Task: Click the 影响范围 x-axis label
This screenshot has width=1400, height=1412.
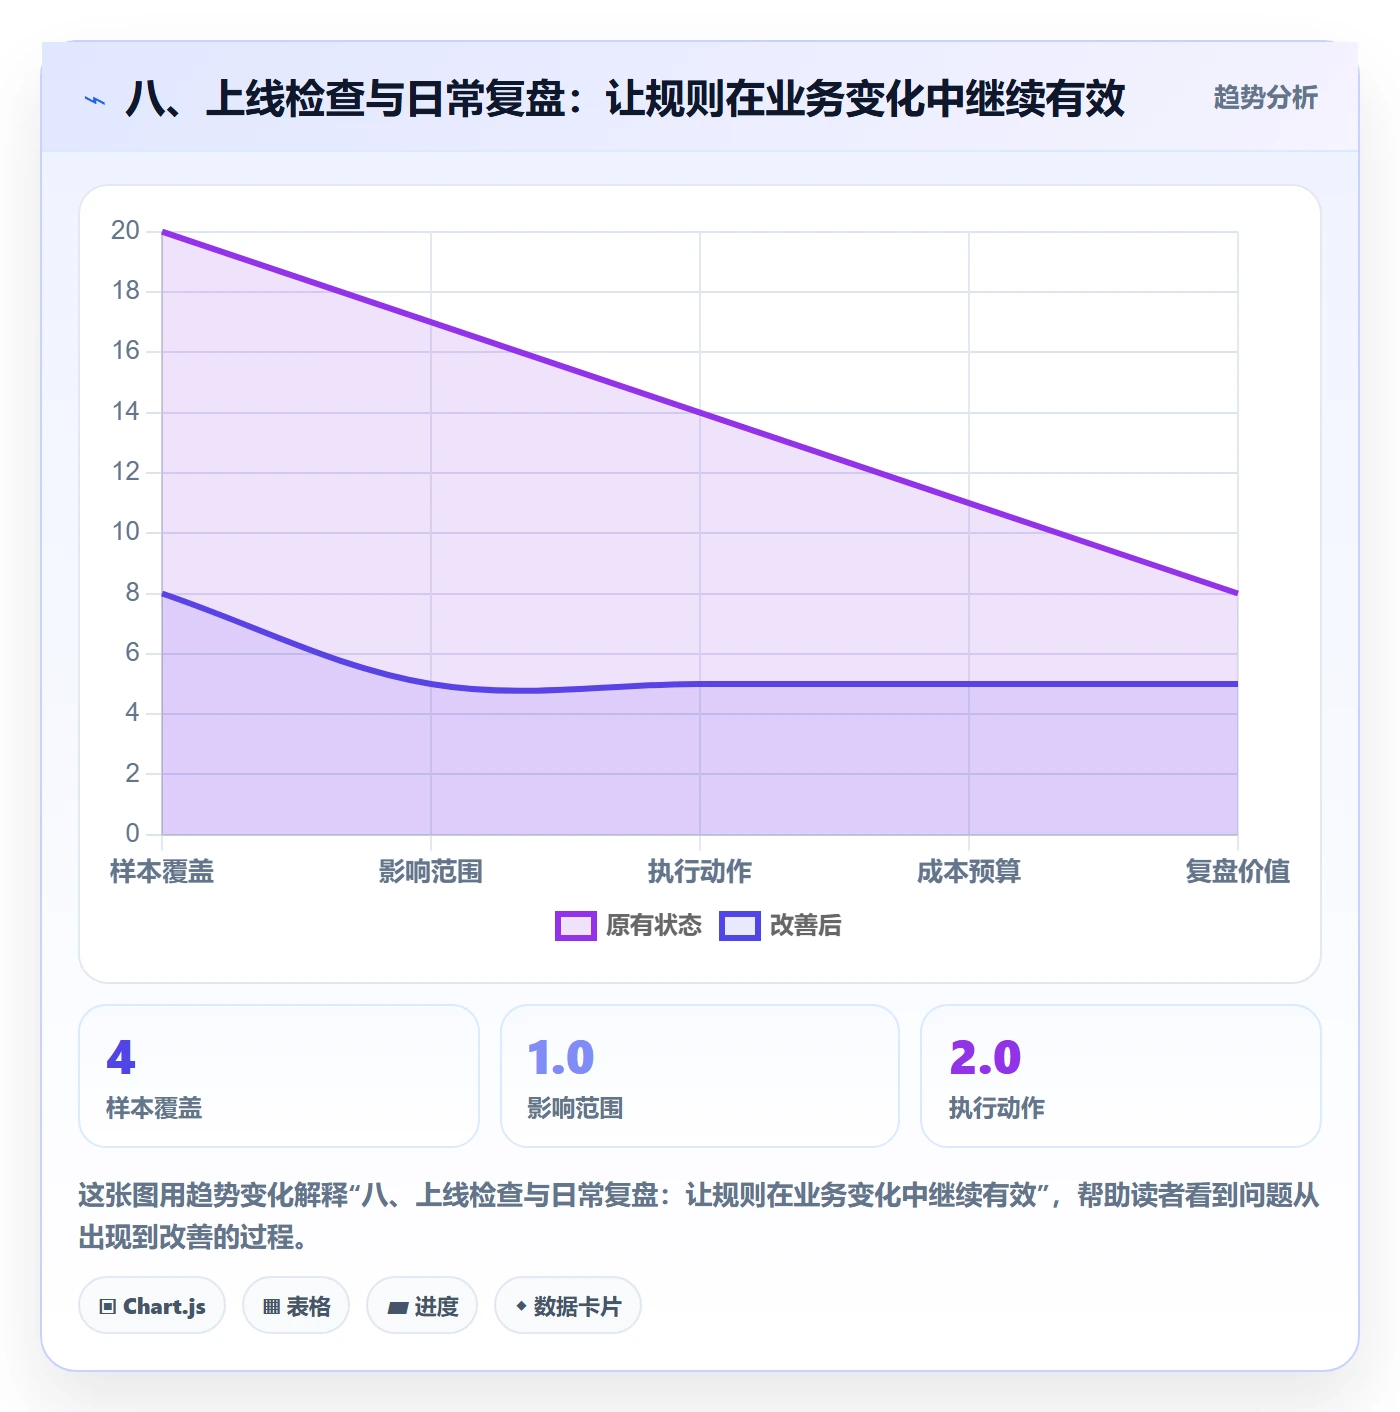Action: pyautogui.click(x=431, y=872)
